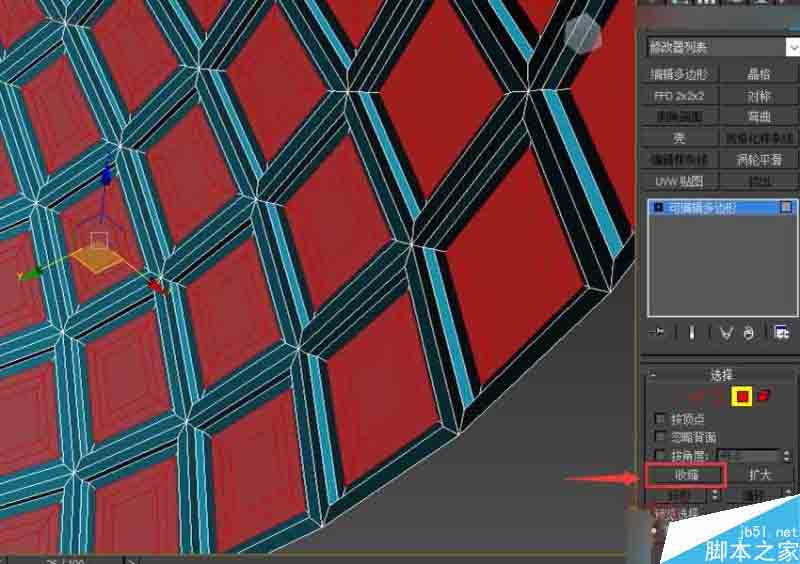This screenshot has width=800, height=564.
Task: Click the red X-axis gizmo arrow
Action: tap(158, 286)
